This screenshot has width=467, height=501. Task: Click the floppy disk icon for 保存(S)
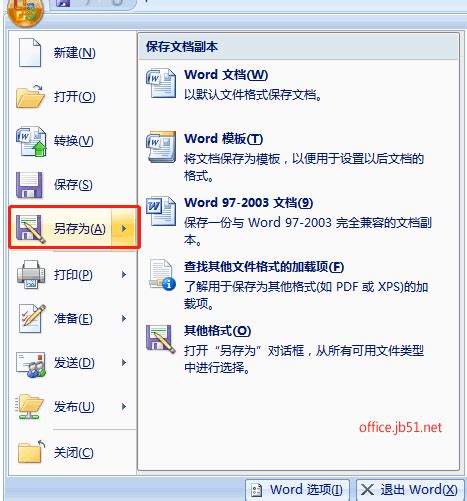[x=29, y=185]
